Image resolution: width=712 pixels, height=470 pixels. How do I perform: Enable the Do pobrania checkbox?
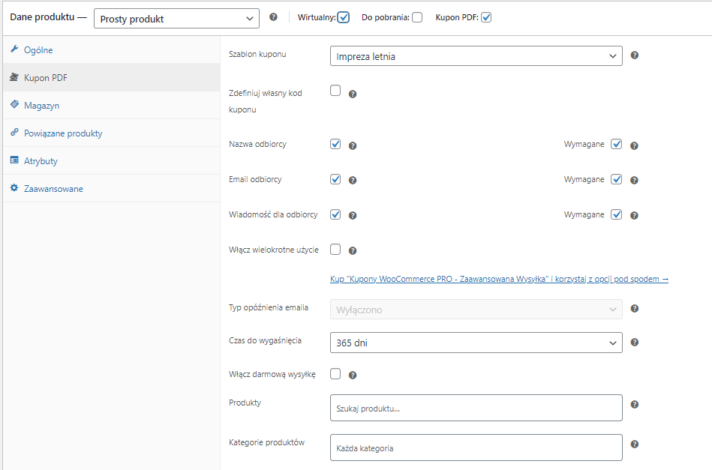(x=417, y=17)
